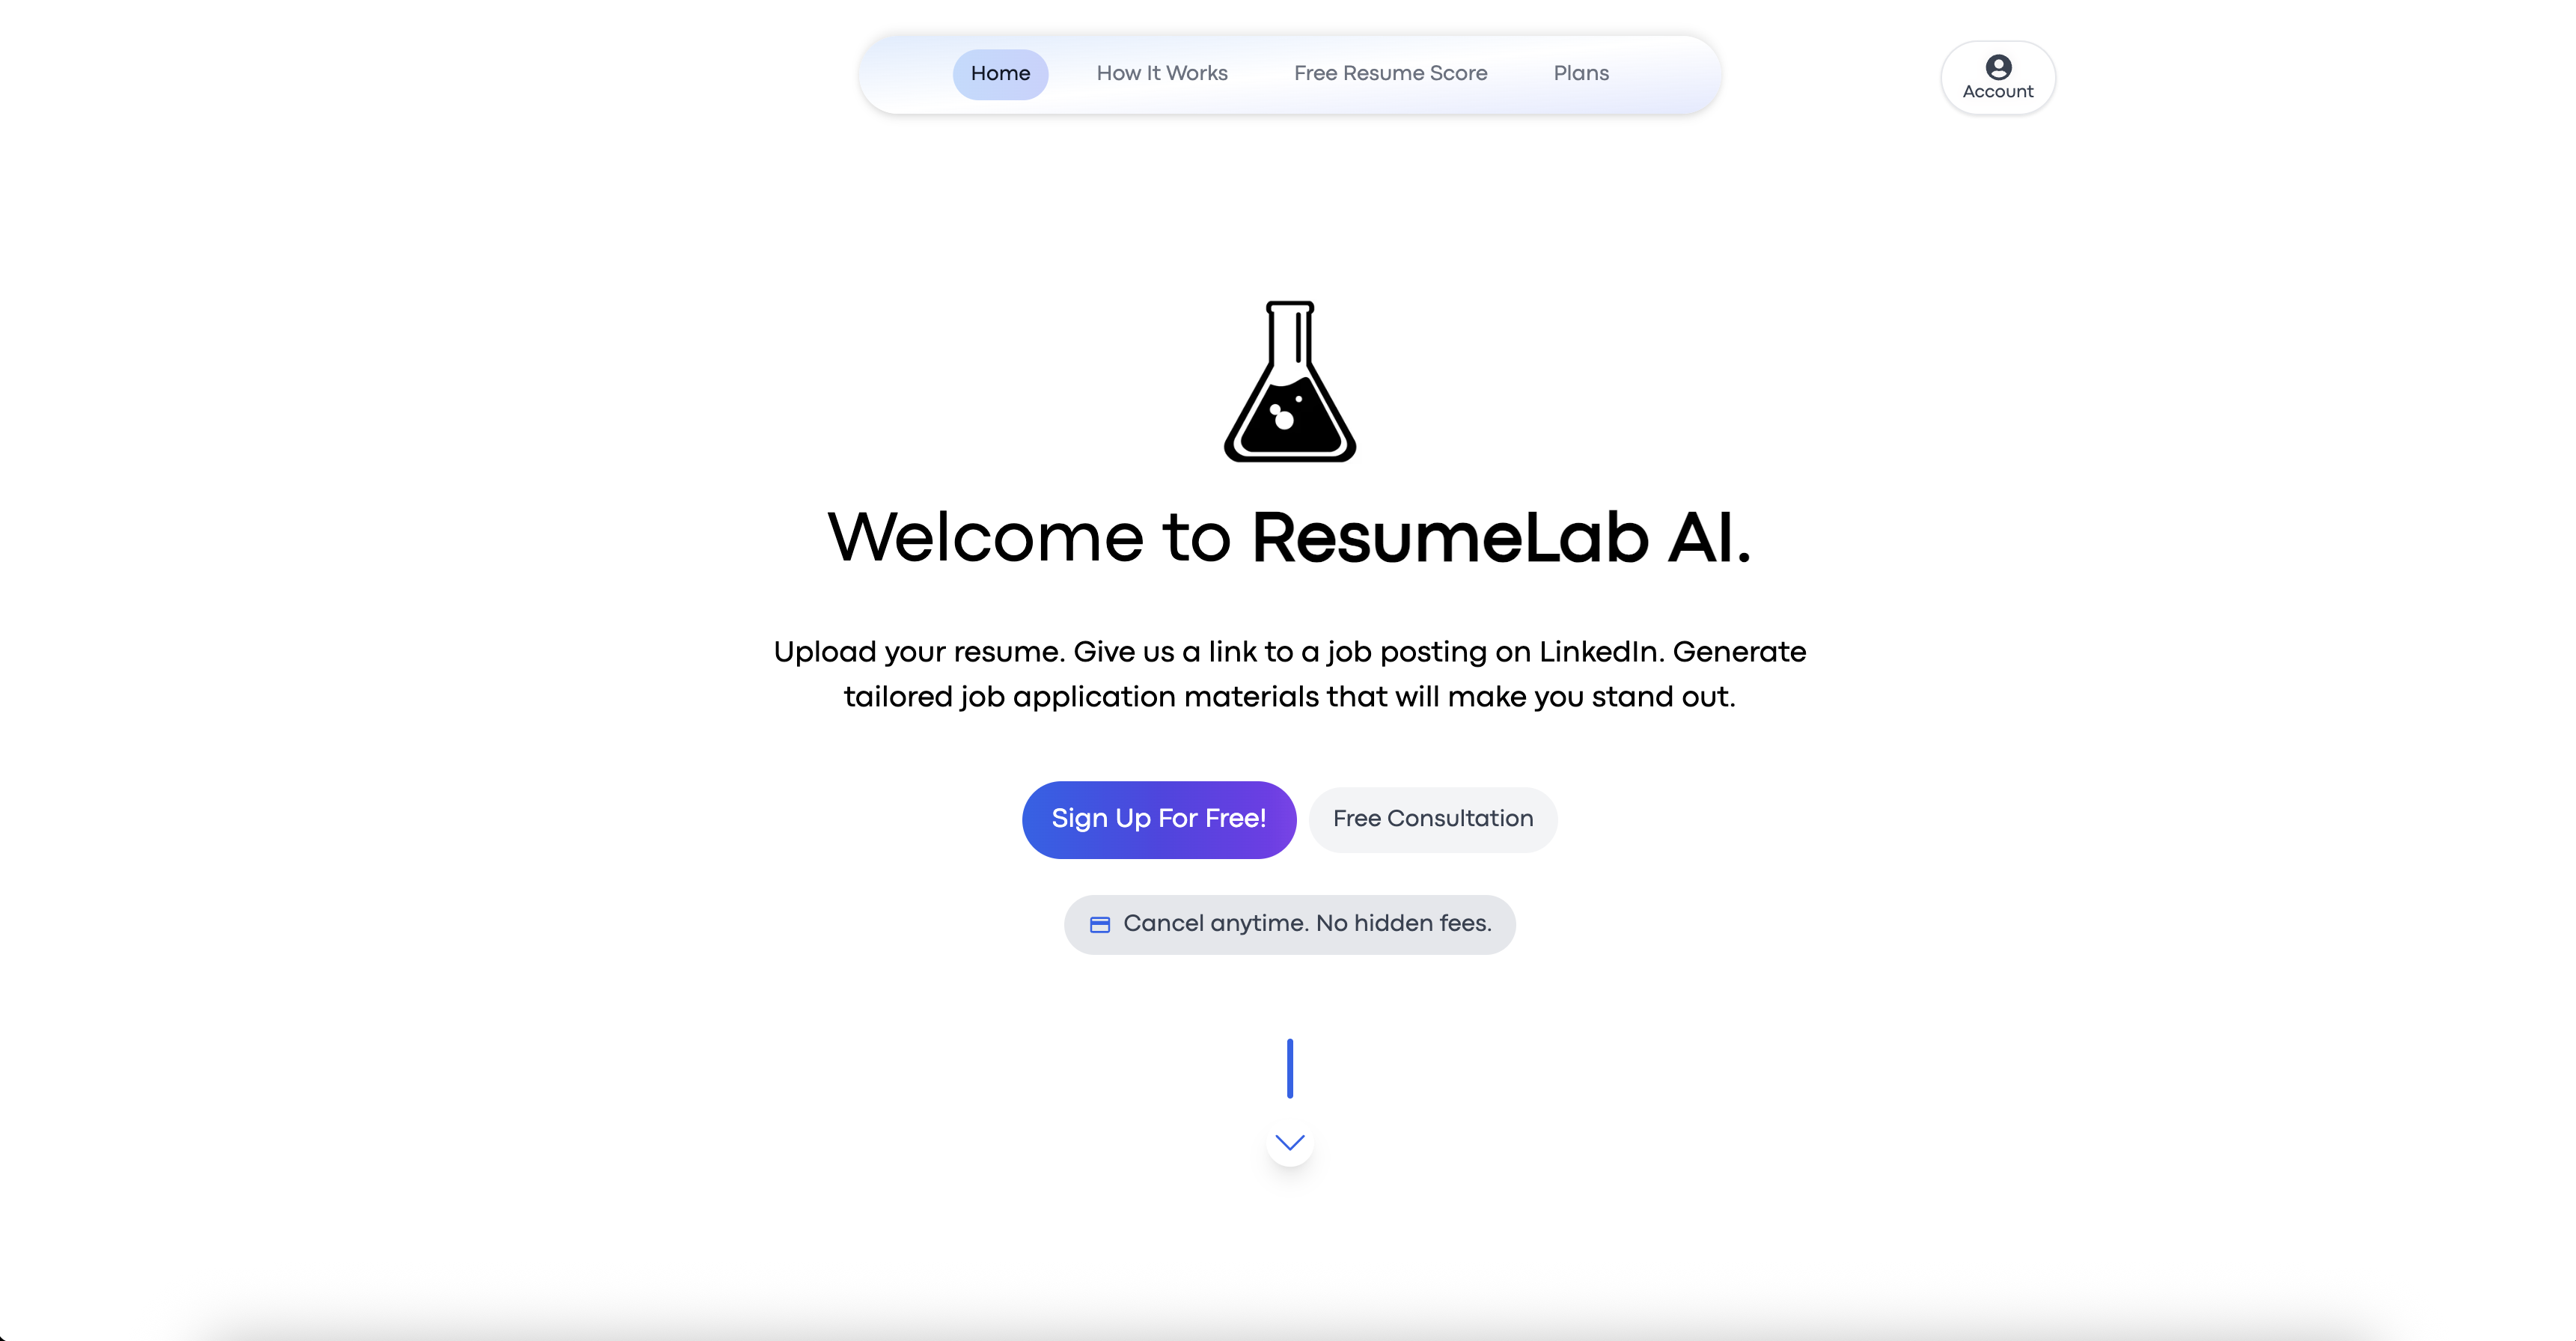The width and height of the screenshot is (2576, 1341).
Task: Click the blue vertical scroll indicator line
Action: point(1290,1068)
